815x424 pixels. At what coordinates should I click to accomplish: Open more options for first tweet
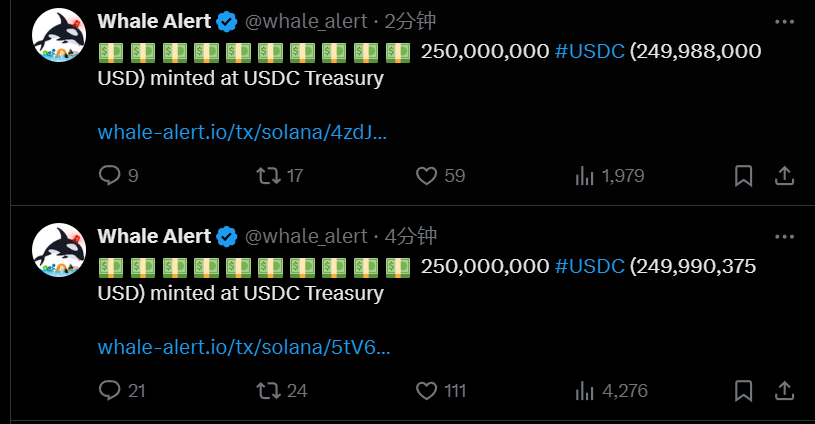pos(785,22)
